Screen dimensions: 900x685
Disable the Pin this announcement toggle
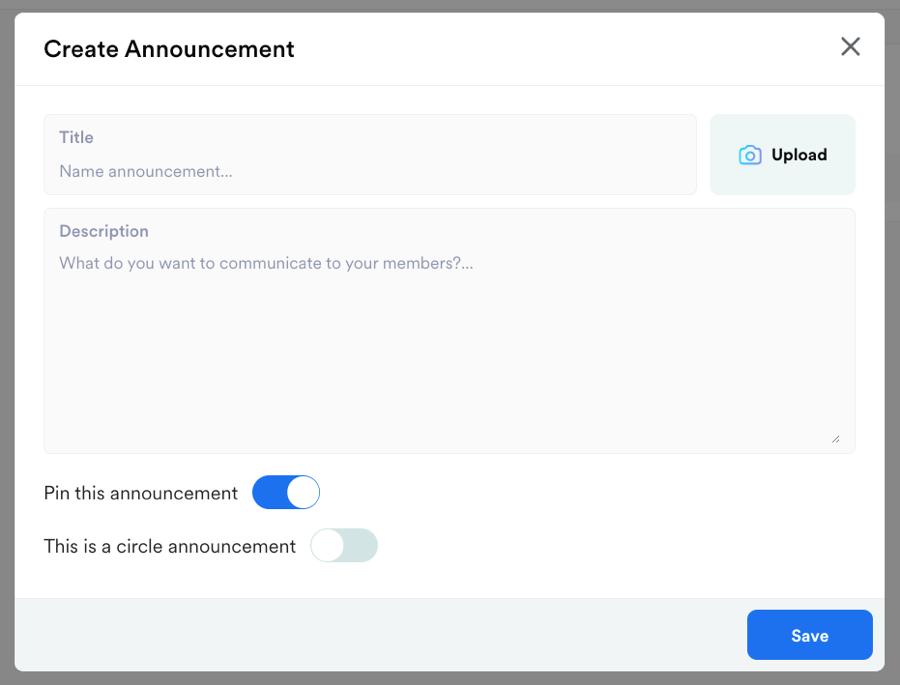click(x=286, y=493)
